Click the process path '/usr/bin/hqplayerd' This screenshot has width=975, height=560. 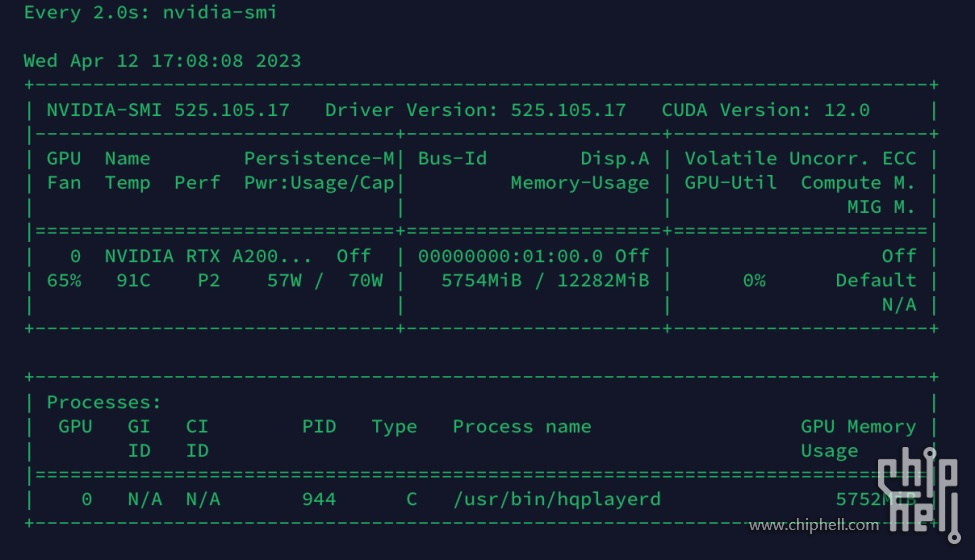click(557, 499)
